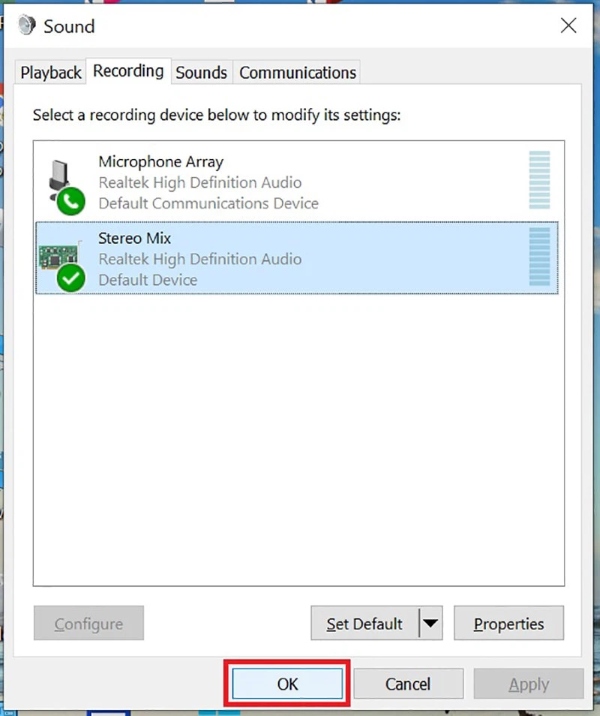Image resolution: width=600 pixels, height=716 pixels.
Task: Click the Stereo Mix sound card icon
Action: coord(59,255)
